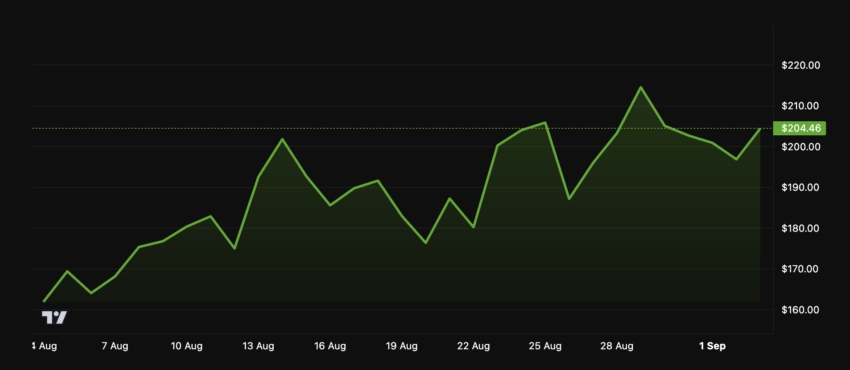Select the 10 Aug date marker
This screenshot has width=850, height=370.
point(186,346)
